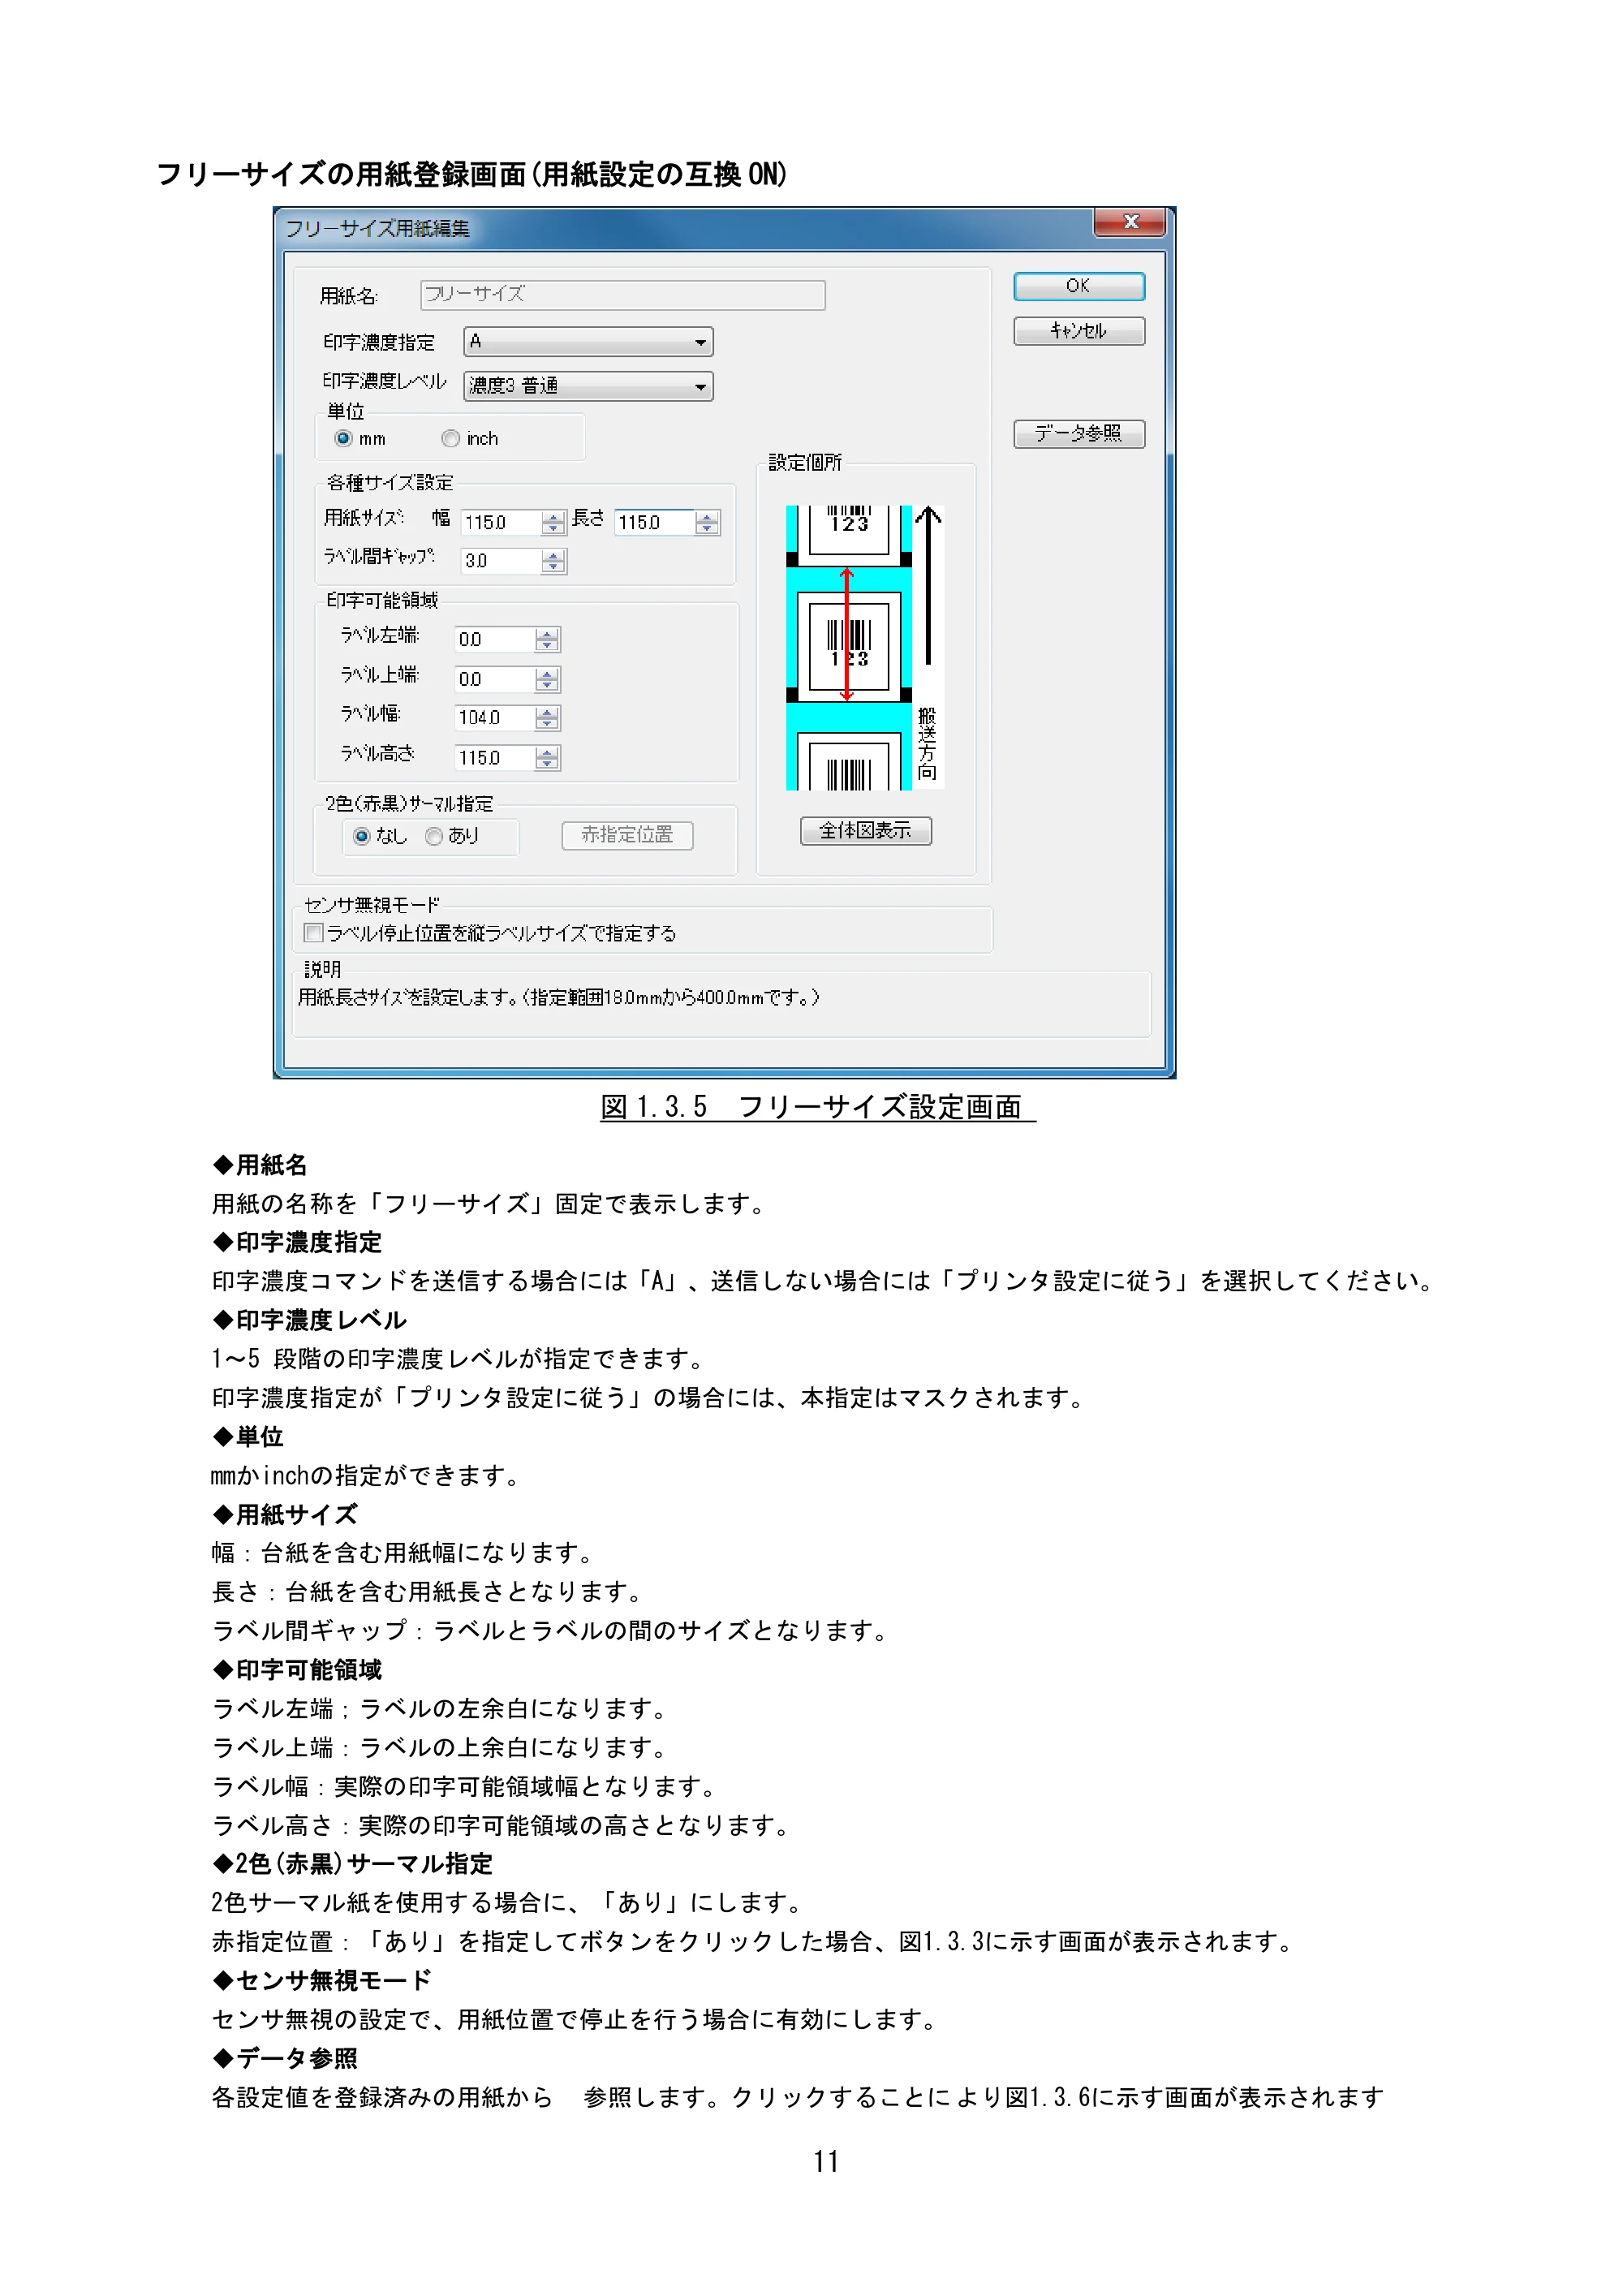The width and height of the screenshot is (1623, 2296).
Task: Click the 長さ stepper arrows
Action: pos(707,522)
